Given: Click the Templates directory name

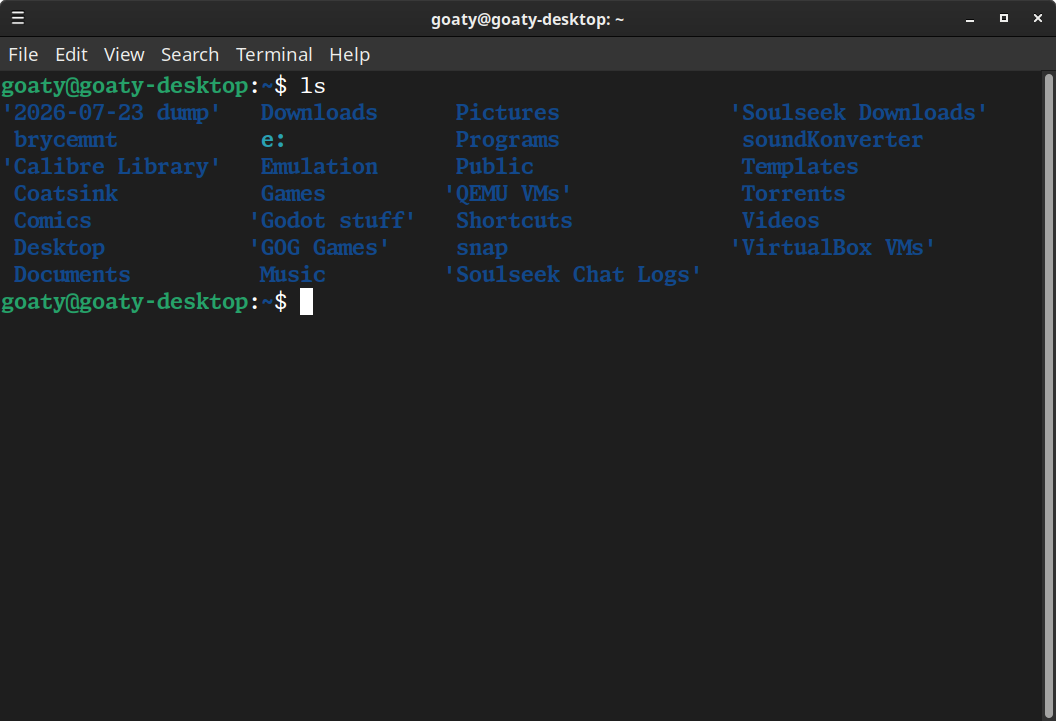Looking at the screenshot, I should coord(799,166).
